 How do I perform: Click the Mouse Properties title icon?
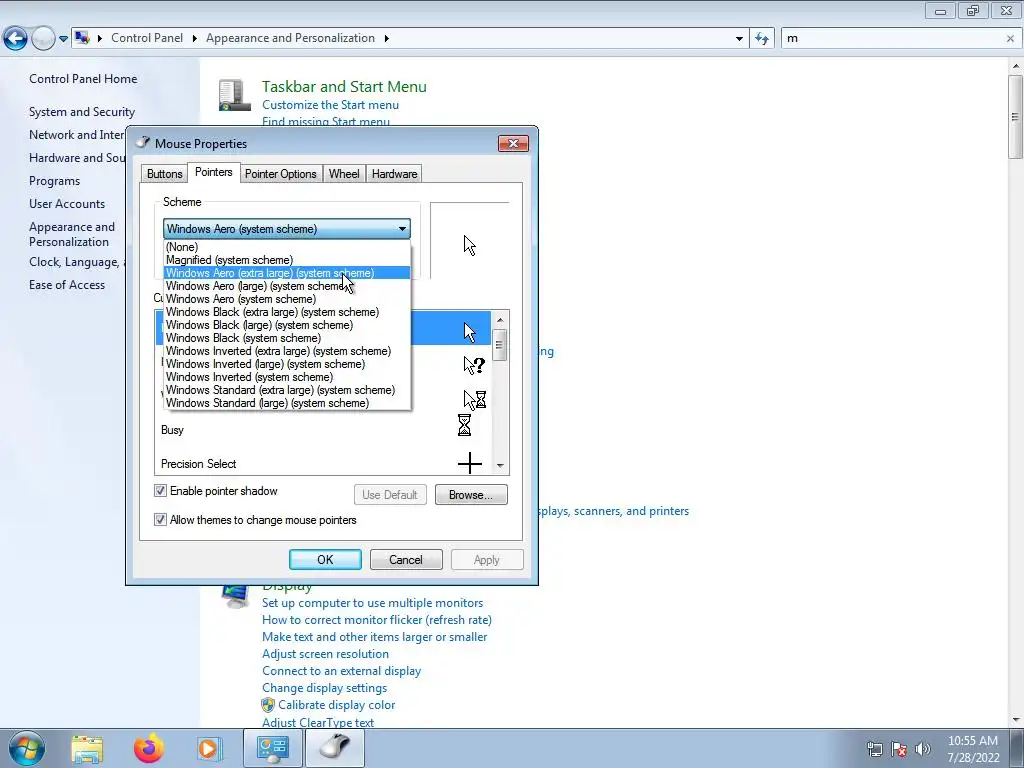click(143, 142)
